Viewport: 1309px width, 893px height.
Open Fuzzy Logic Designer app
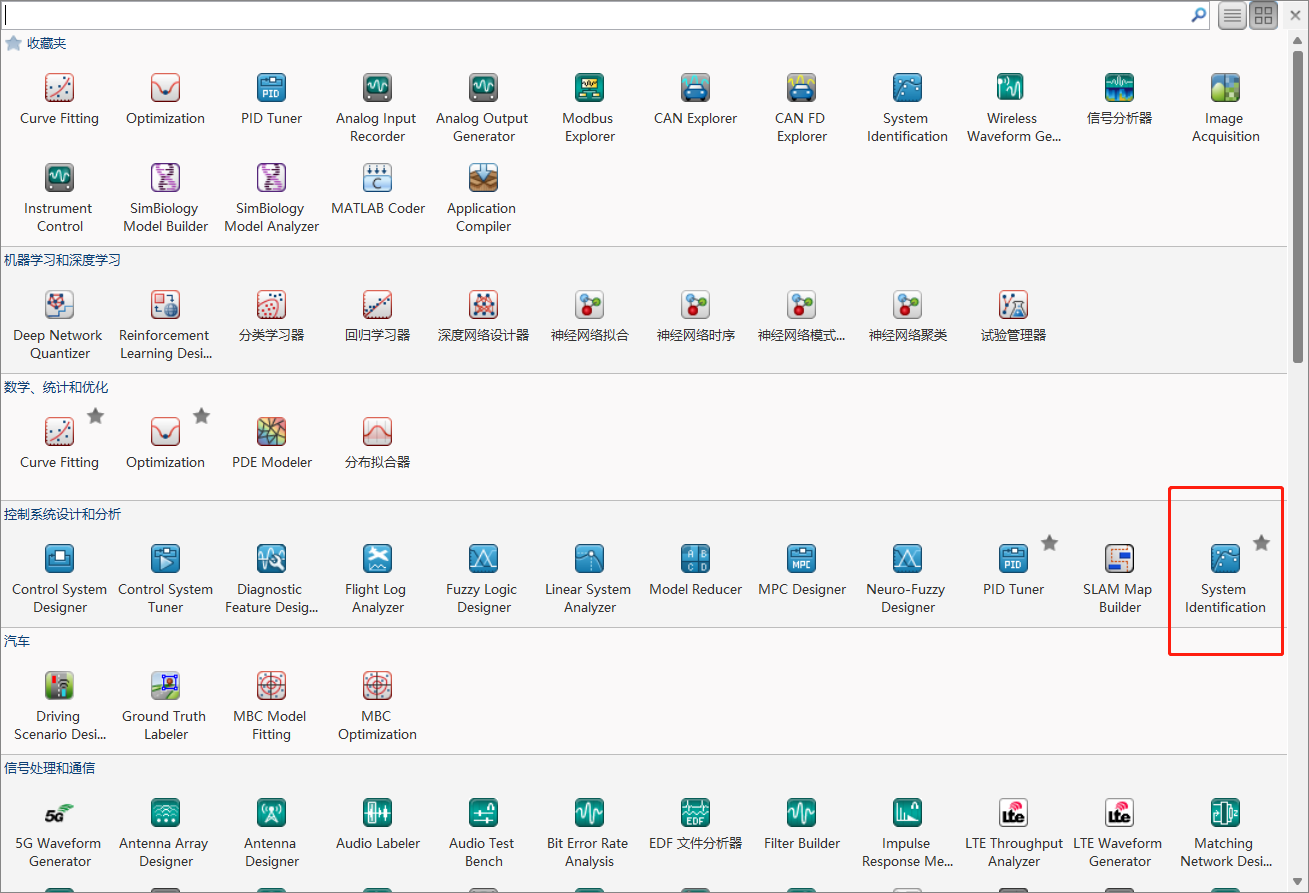point(484,580)
